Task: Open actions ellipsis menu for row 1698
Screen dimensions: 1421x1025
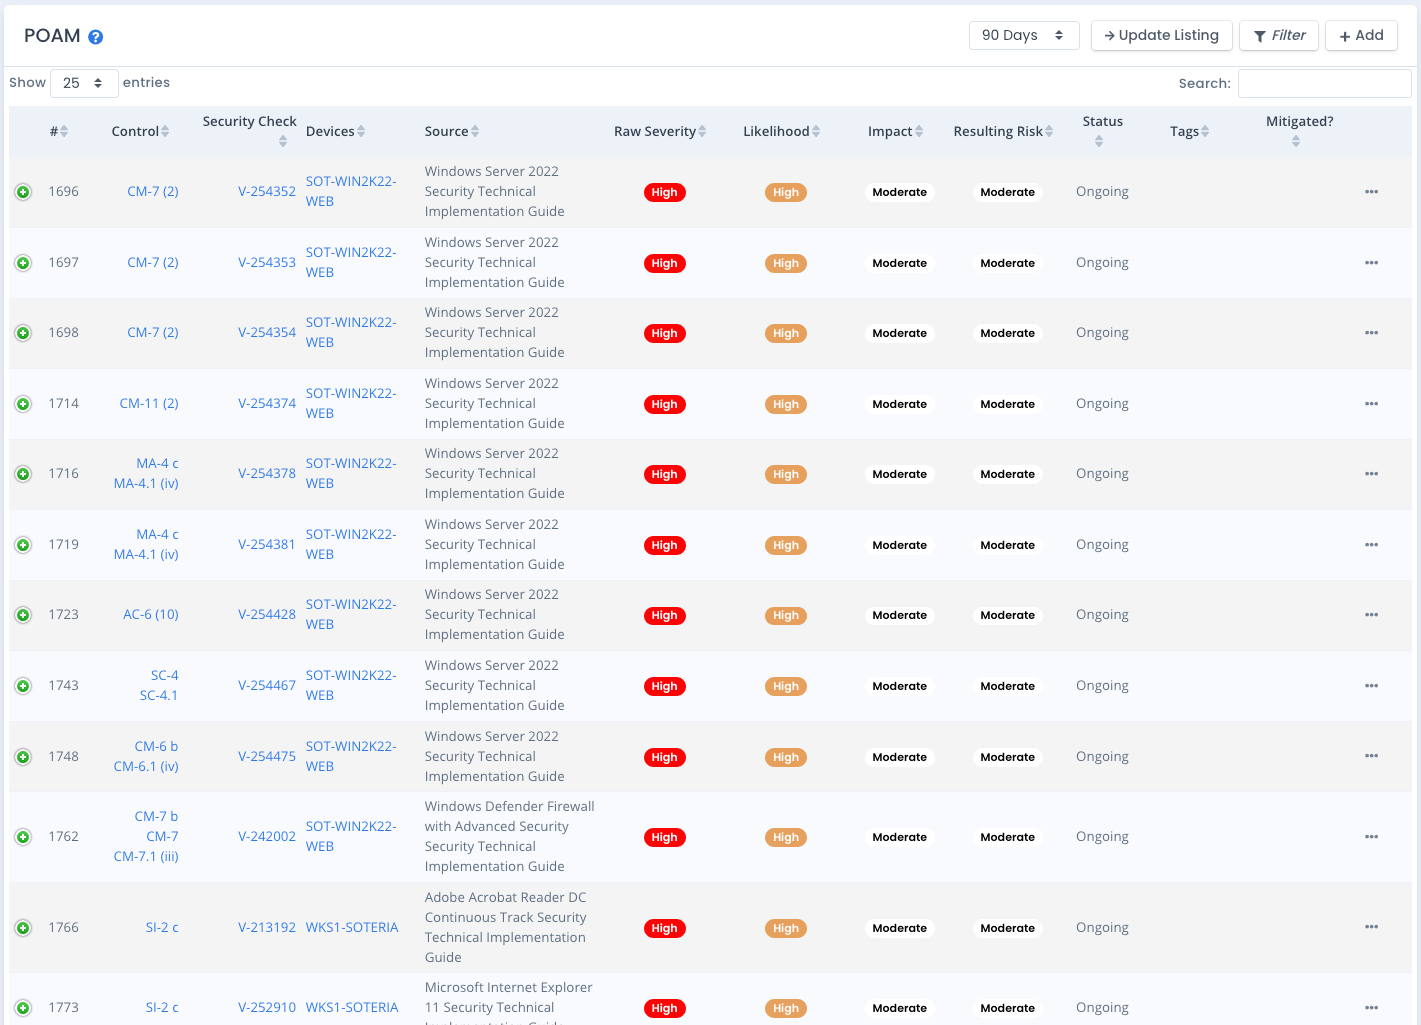Action: coord(1371,333)
